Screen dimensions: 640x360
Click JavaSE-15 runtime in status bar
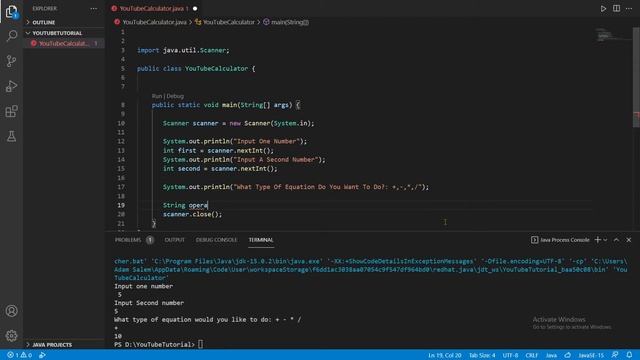point(591,355)
